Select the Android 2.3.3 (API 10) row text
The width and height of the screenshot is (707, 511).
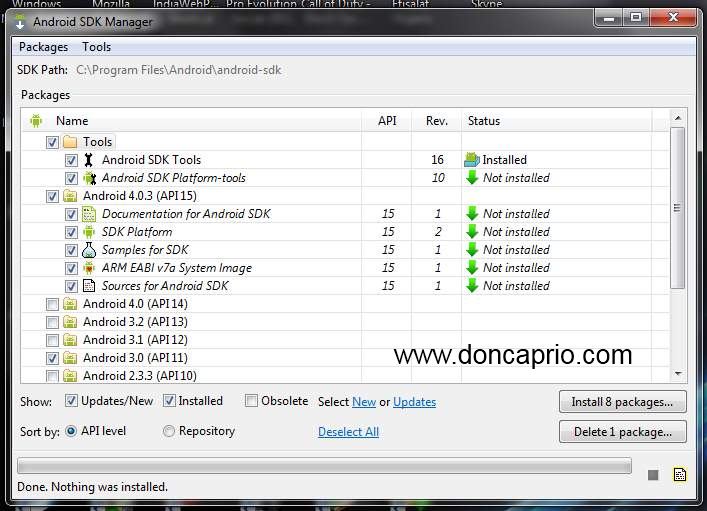(140, 376)
